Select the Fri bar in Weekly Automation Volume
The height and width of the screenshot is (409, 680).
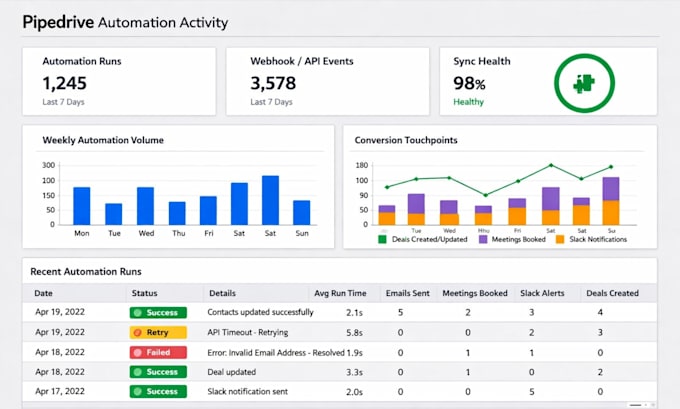coord(208,210)
